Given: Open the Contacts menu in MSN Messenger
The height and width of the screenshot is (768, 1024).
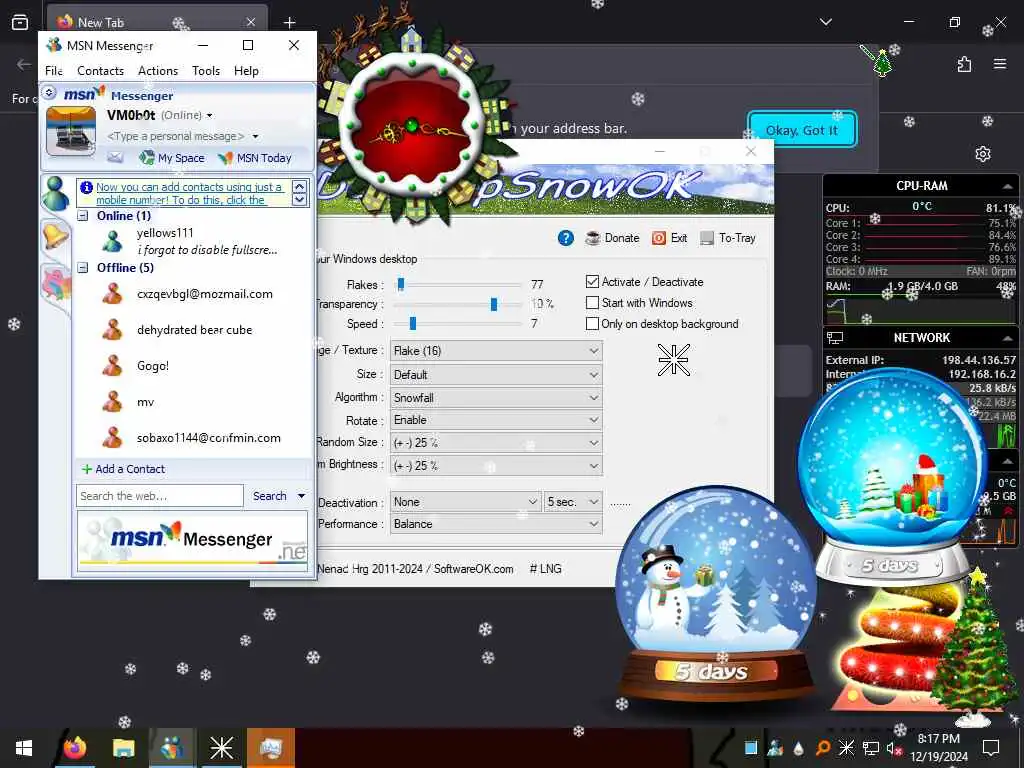Looking at the screenshot, I should [x=100, y=71].
